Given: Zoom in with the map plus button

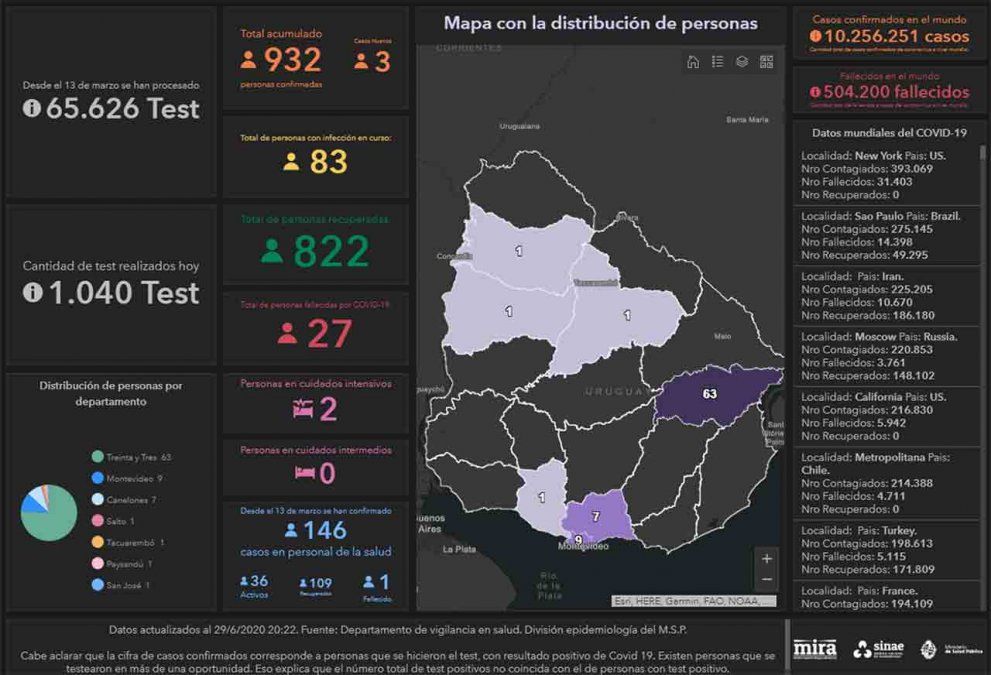Looking at the screenshot, I should (x=766, y=559).
